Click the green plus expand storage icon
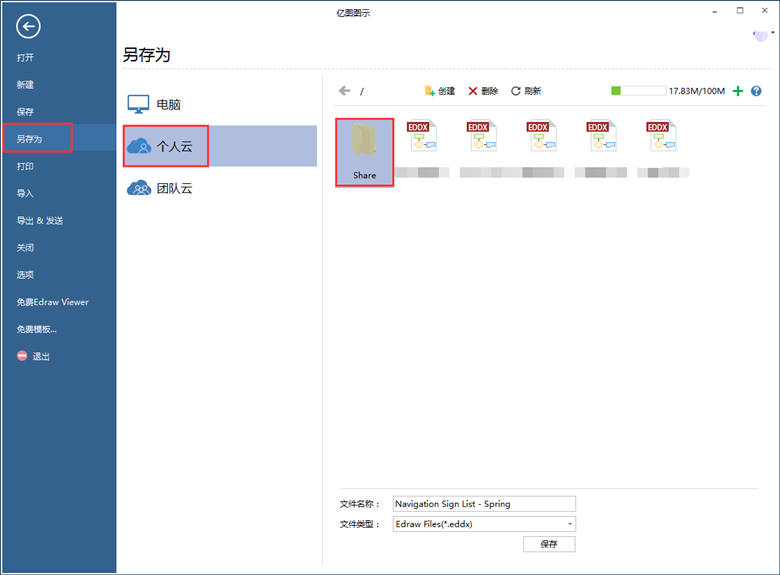 click(738, 91)
